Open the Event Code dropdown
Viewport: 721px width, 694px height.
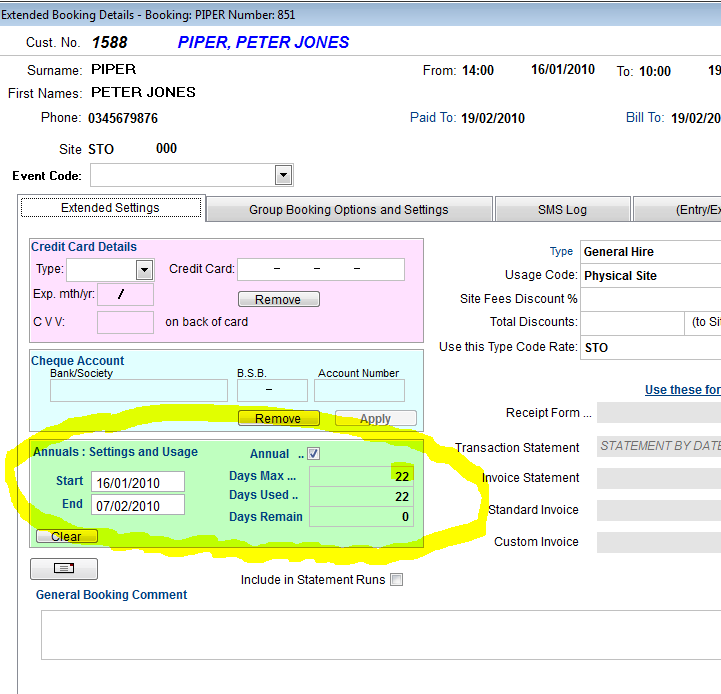(x=283, y=175)
